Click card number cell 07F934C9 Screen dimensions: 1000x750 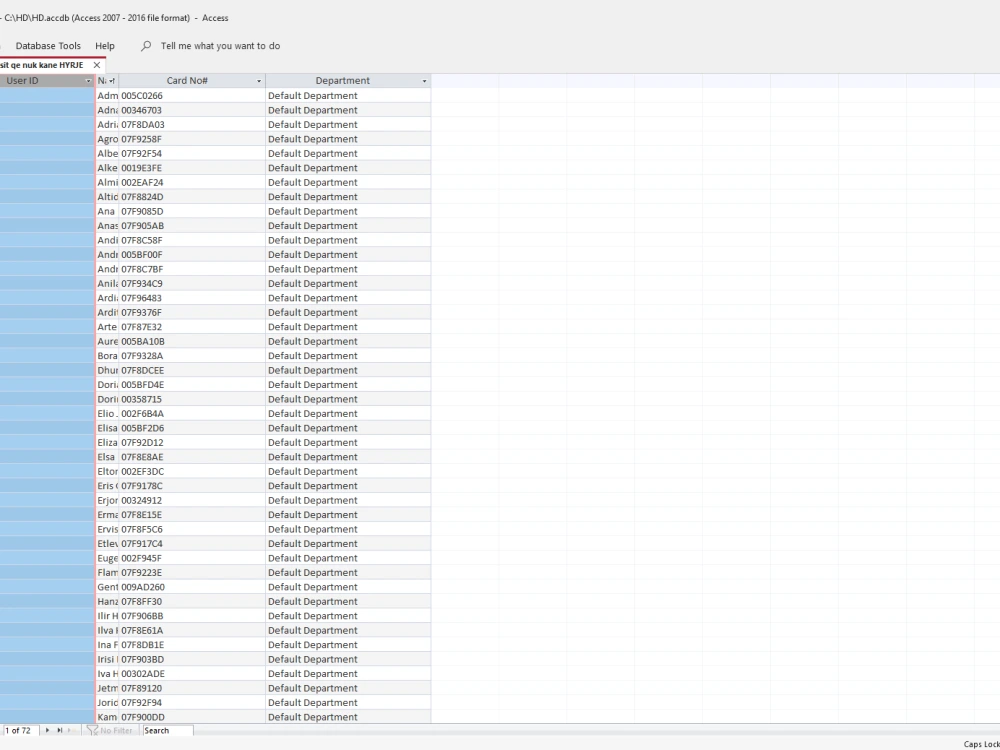click(x=192, y=284)
